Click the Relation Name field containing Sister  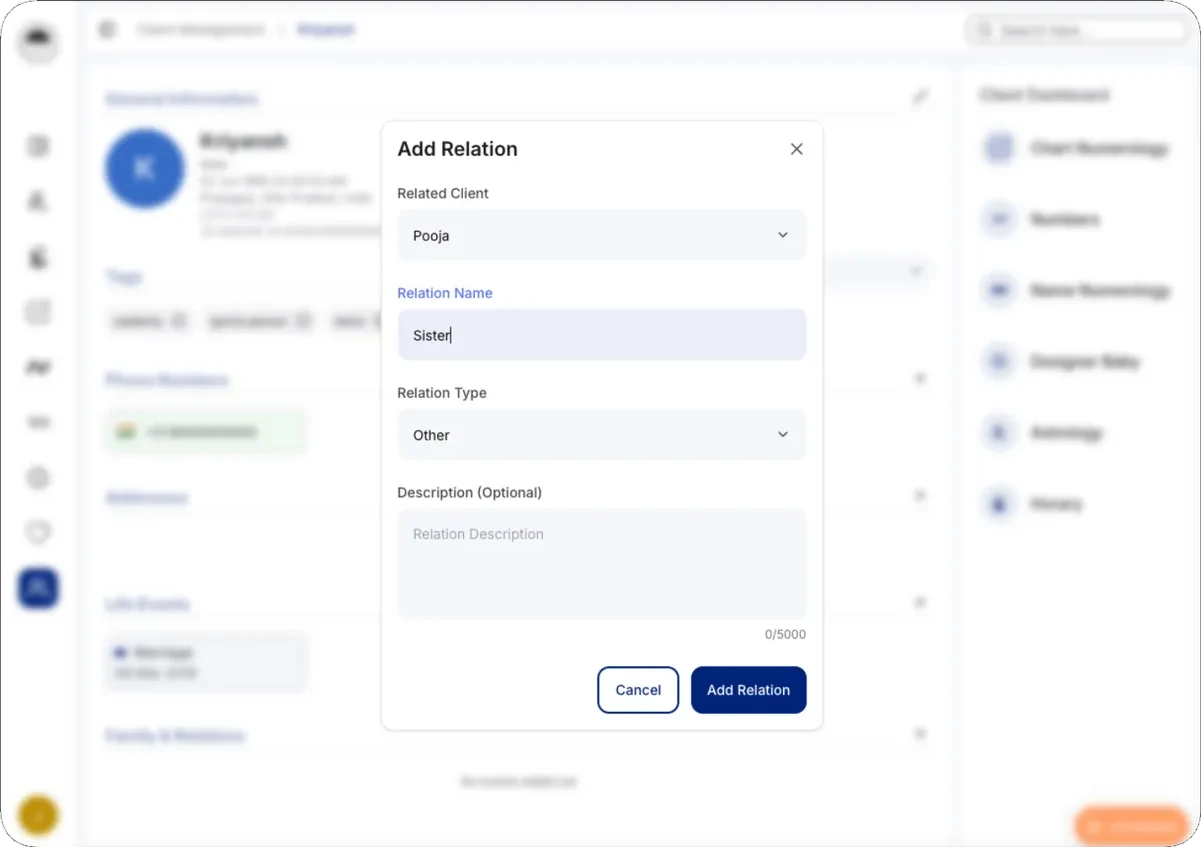click(x=601, y=335)
